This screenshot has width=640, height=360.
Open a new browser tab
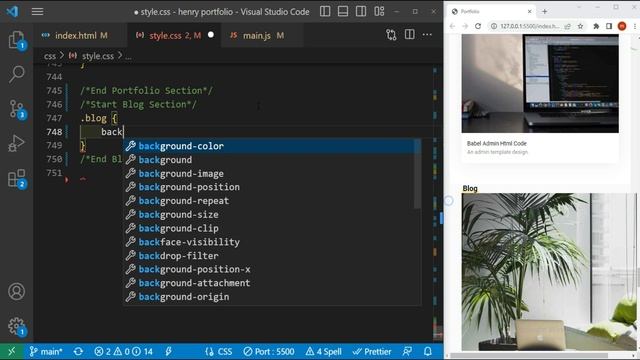[x=544, y=11]
